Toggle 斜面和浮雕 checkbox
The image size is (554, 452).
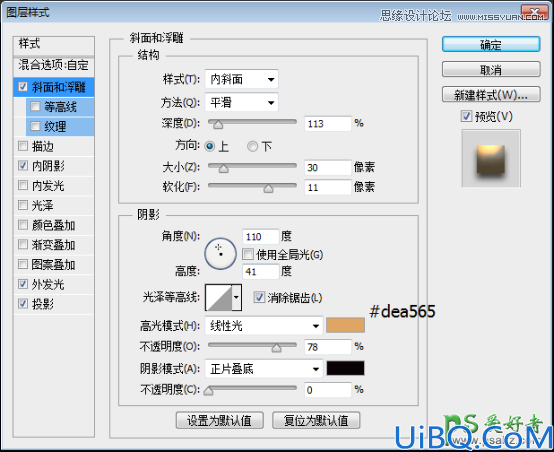23,87
